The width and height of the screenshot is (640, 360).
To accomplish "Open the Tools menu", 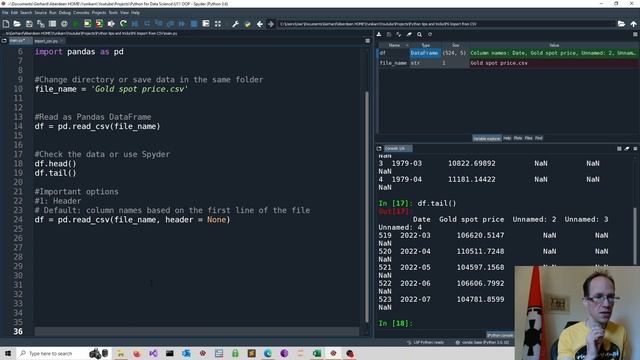I will [113, 13].
